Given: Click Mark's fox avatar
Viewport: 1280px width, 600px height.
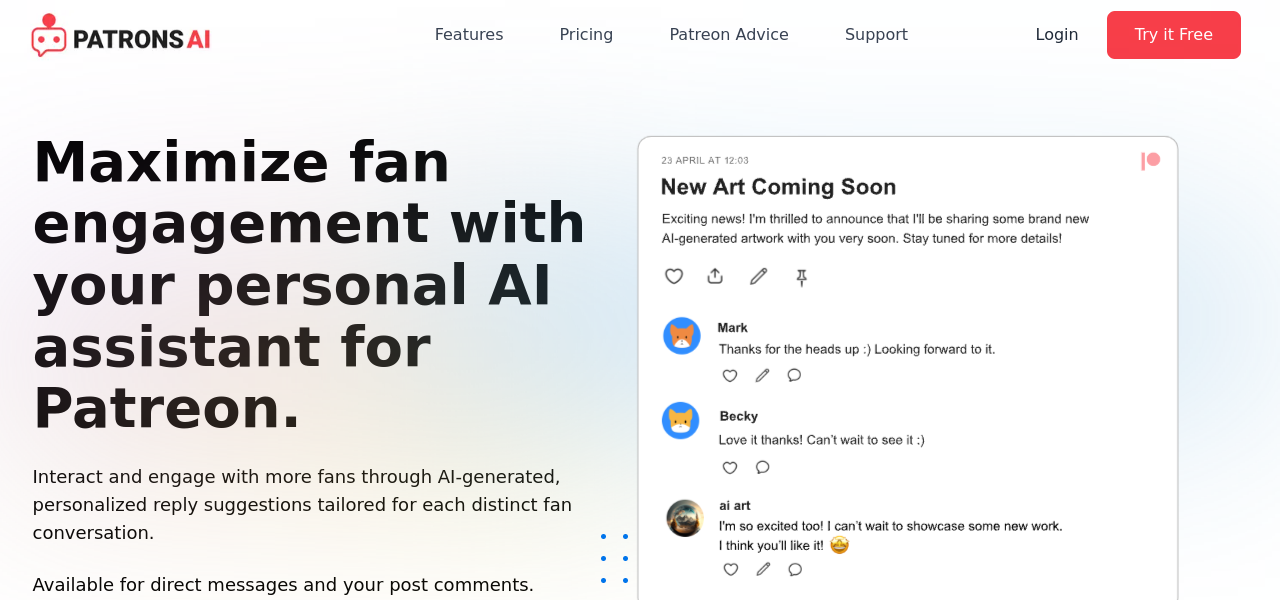Looking at the screenshot, I should click(682, 336).
